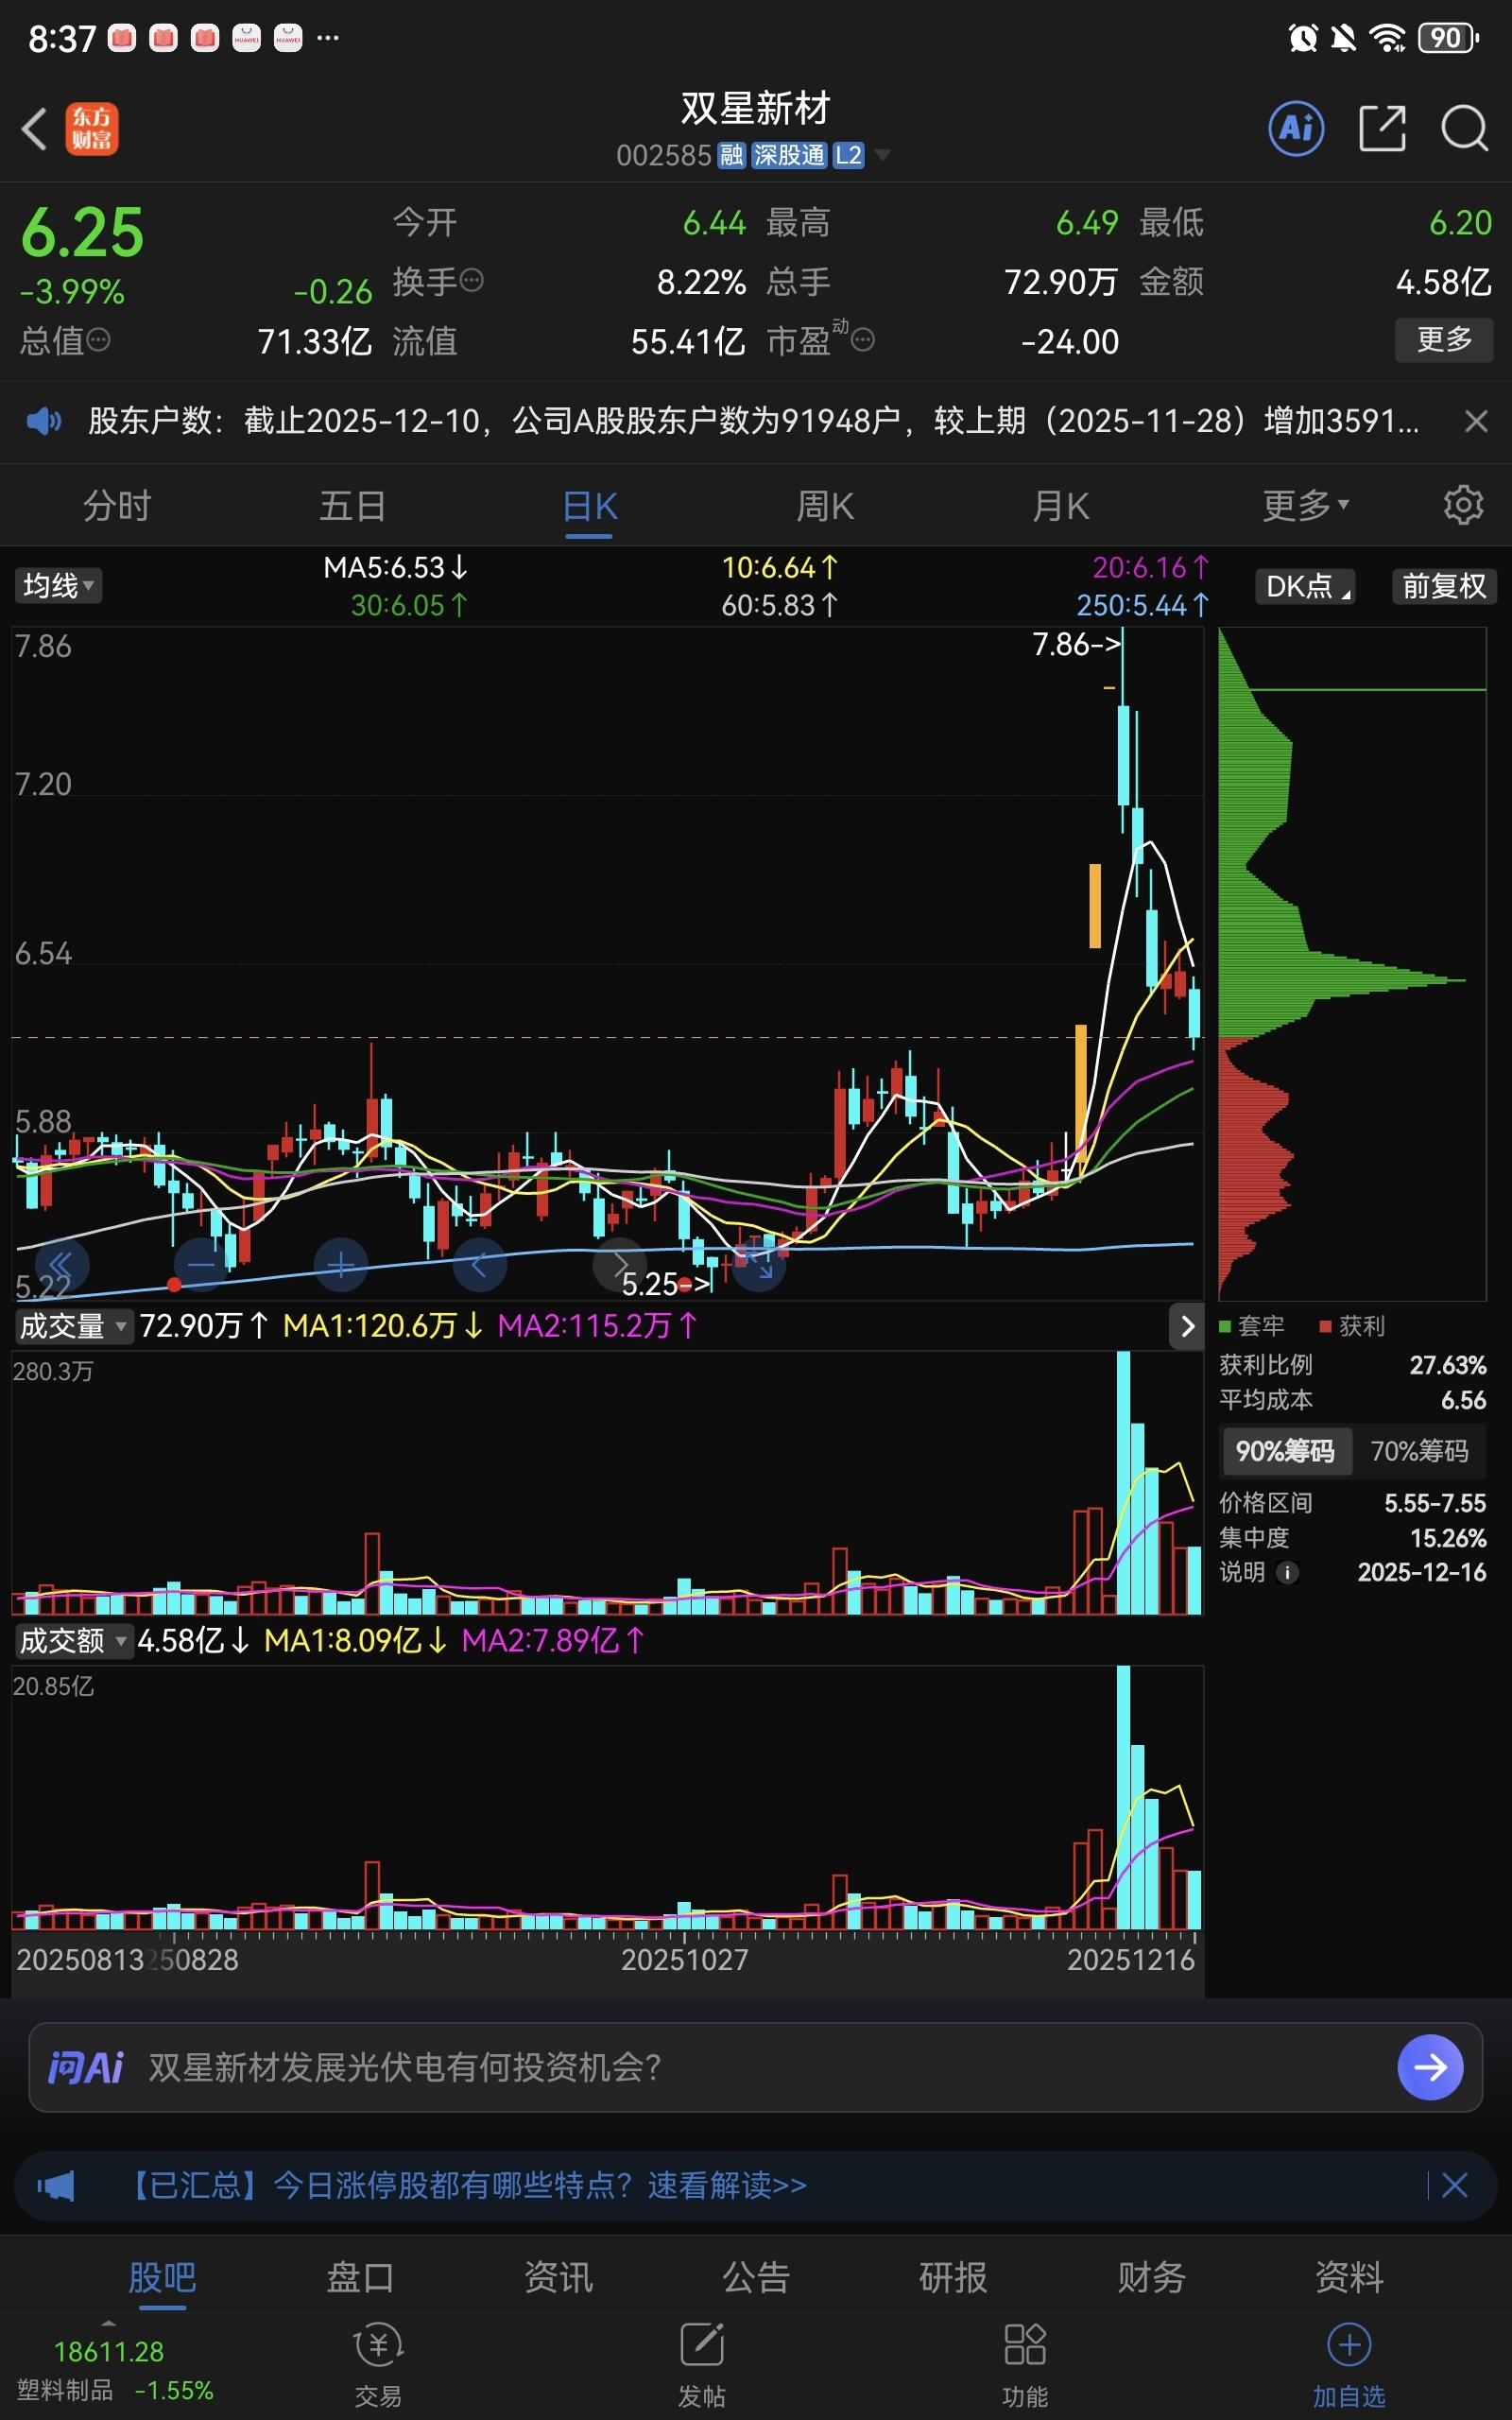Tap the chip distribution histogram
1512x2420 pixels.
(x=1352, y=964)
